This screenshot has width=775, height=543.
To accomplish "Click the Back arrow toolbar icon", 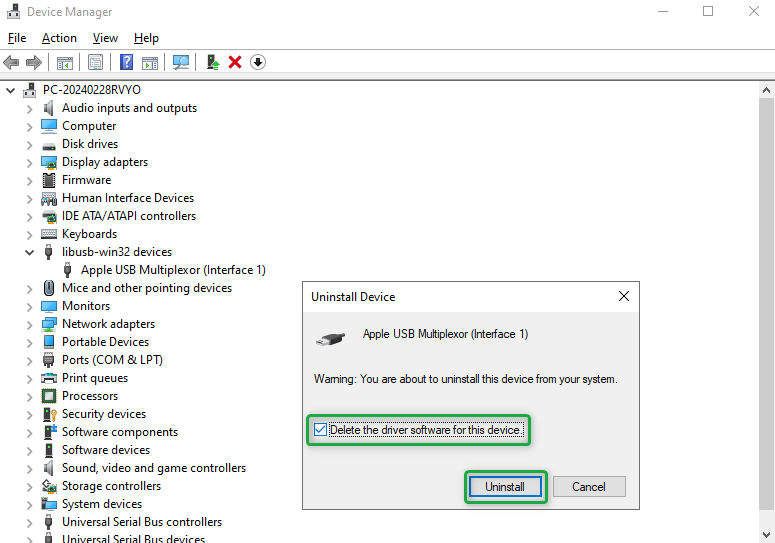I will 11,62.
